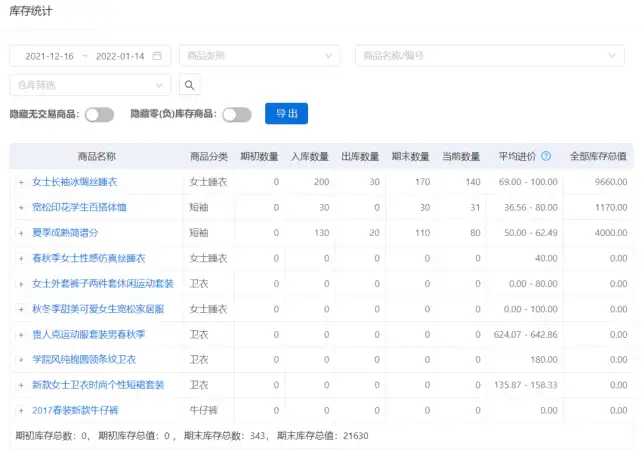This screenshot has width=642, height=455.
Task: Click the 1170.00 total value cell
Action: (611, 207)
